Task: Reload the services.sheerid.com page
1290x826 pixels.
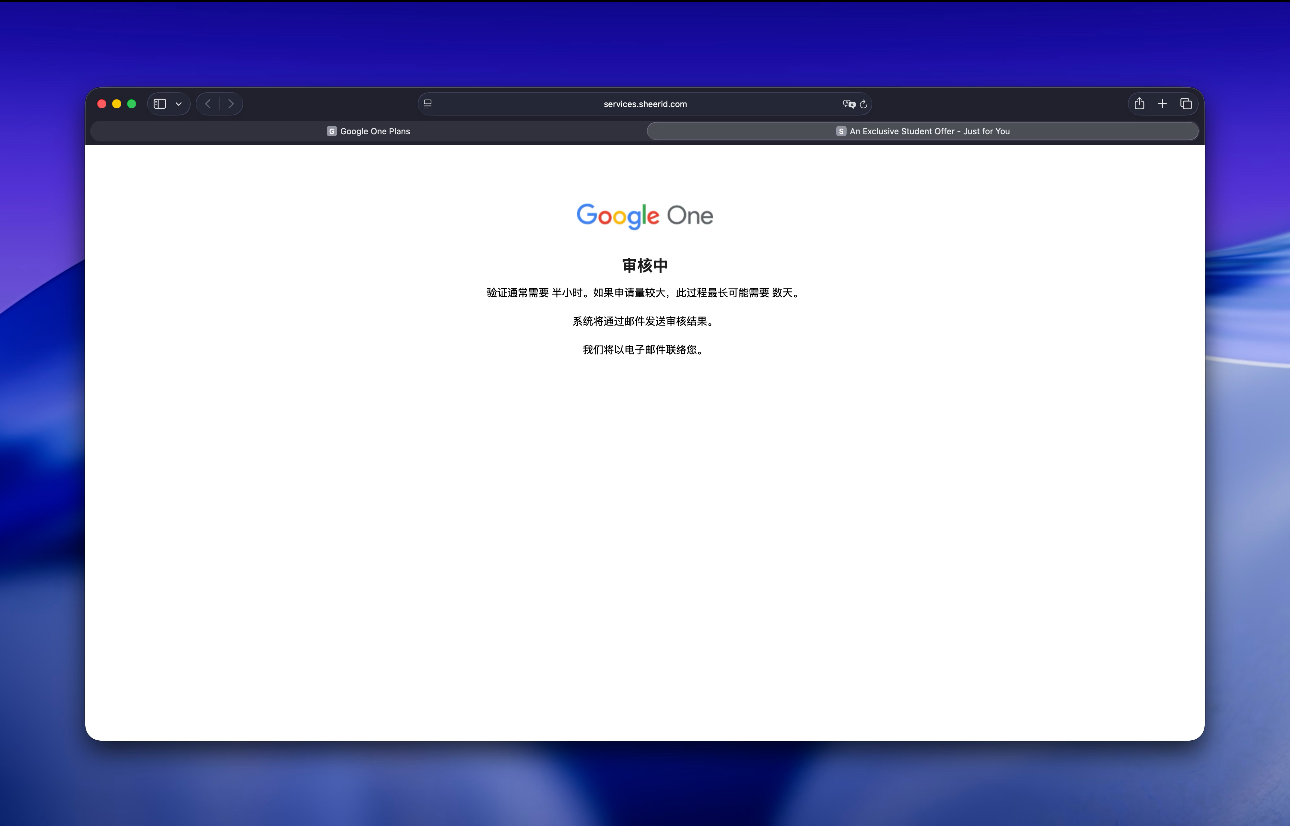Action: click(864, 103)
